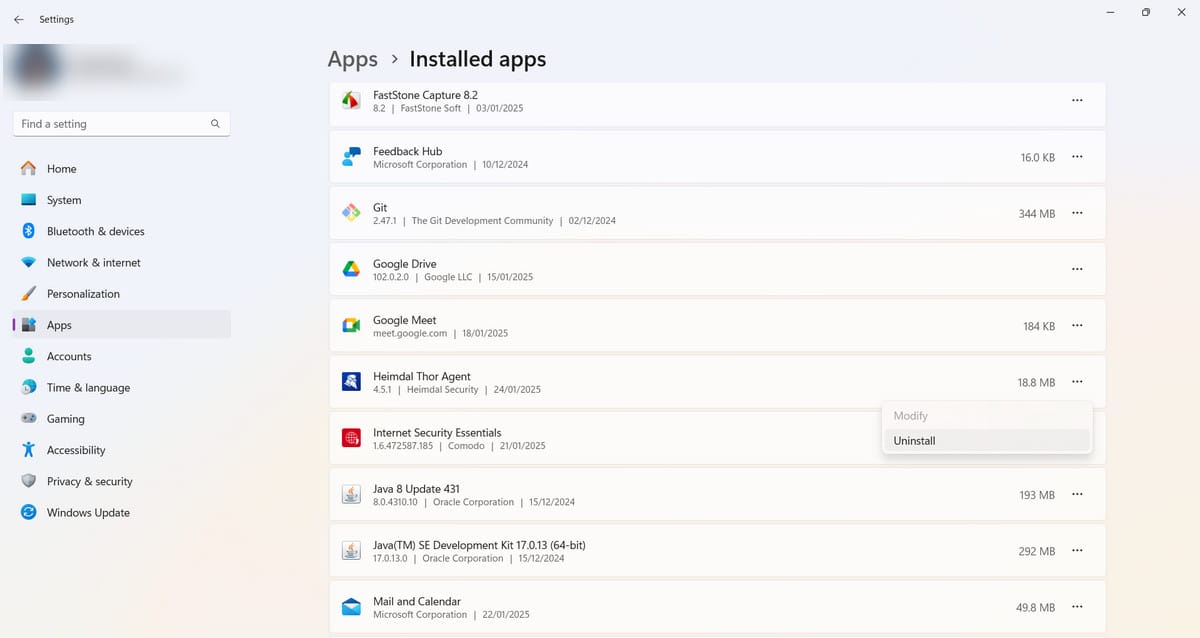Close the Settings window
The image size is (1200, 638).
(x=1181, y=12)
